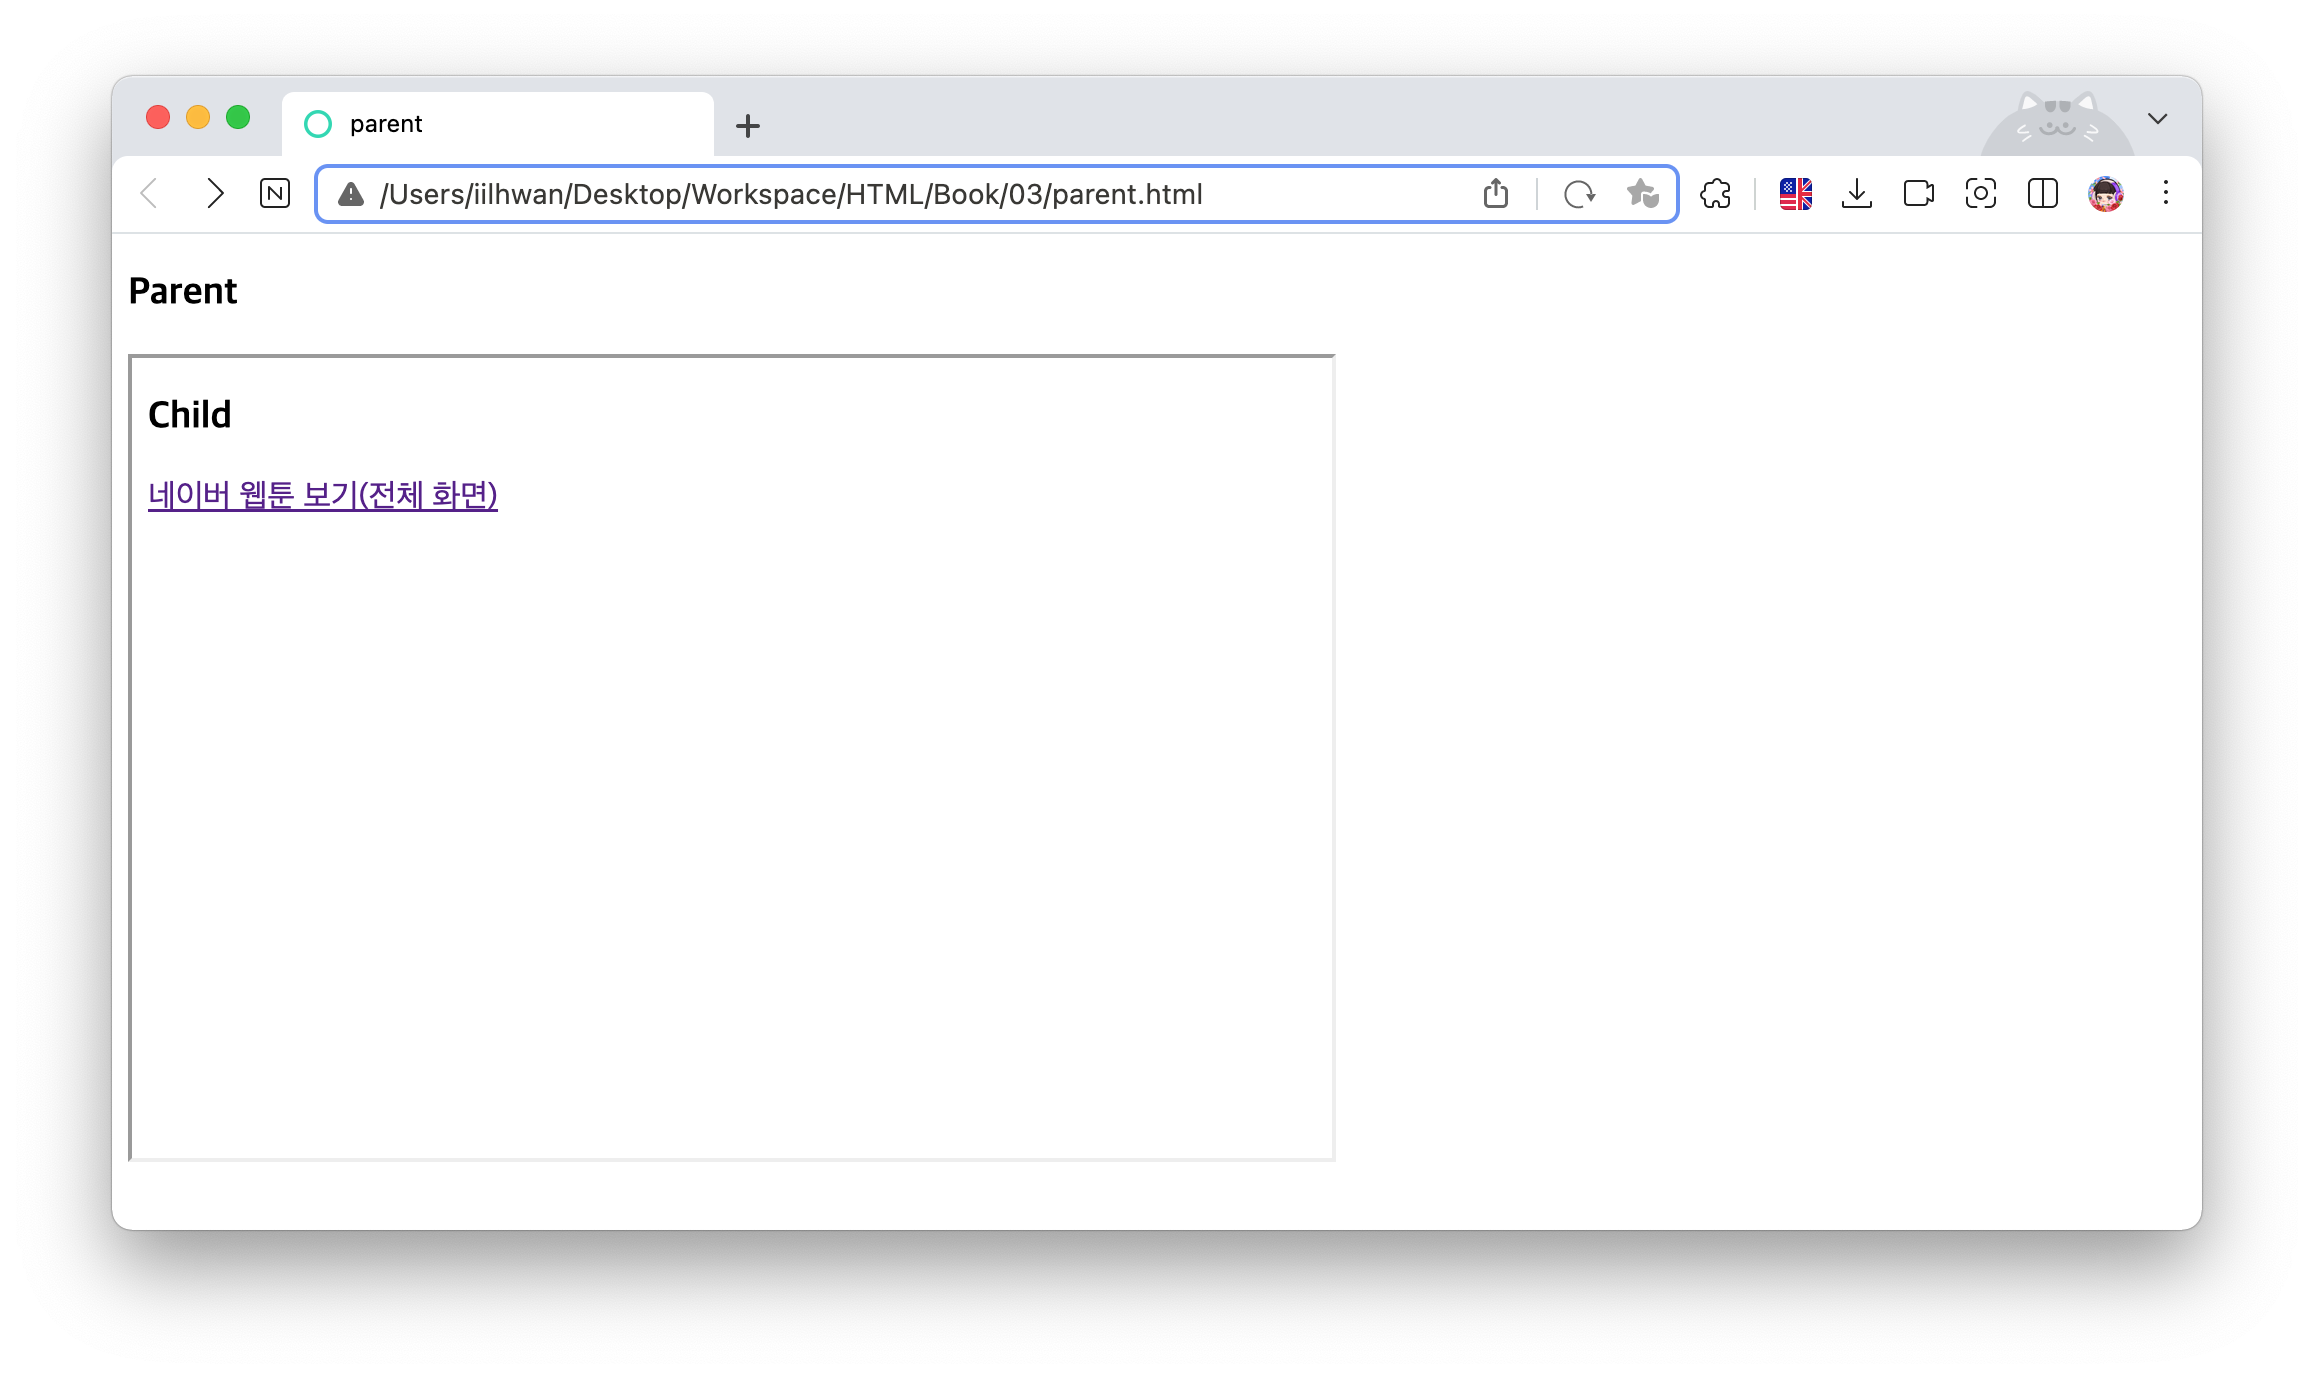Expand the tab search chevron
Screen dimensions: 2314x1378
[x=2157, y=119]
